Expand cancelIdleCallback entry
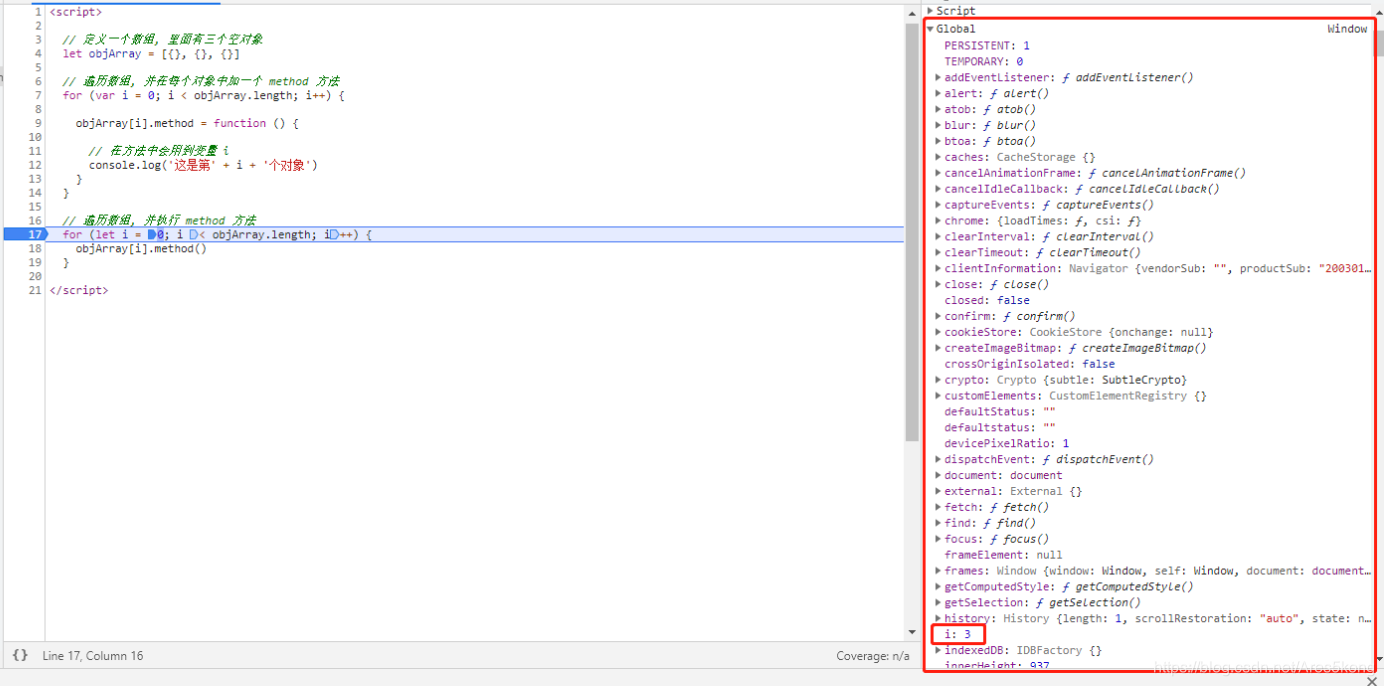 (x=938, y=189)
